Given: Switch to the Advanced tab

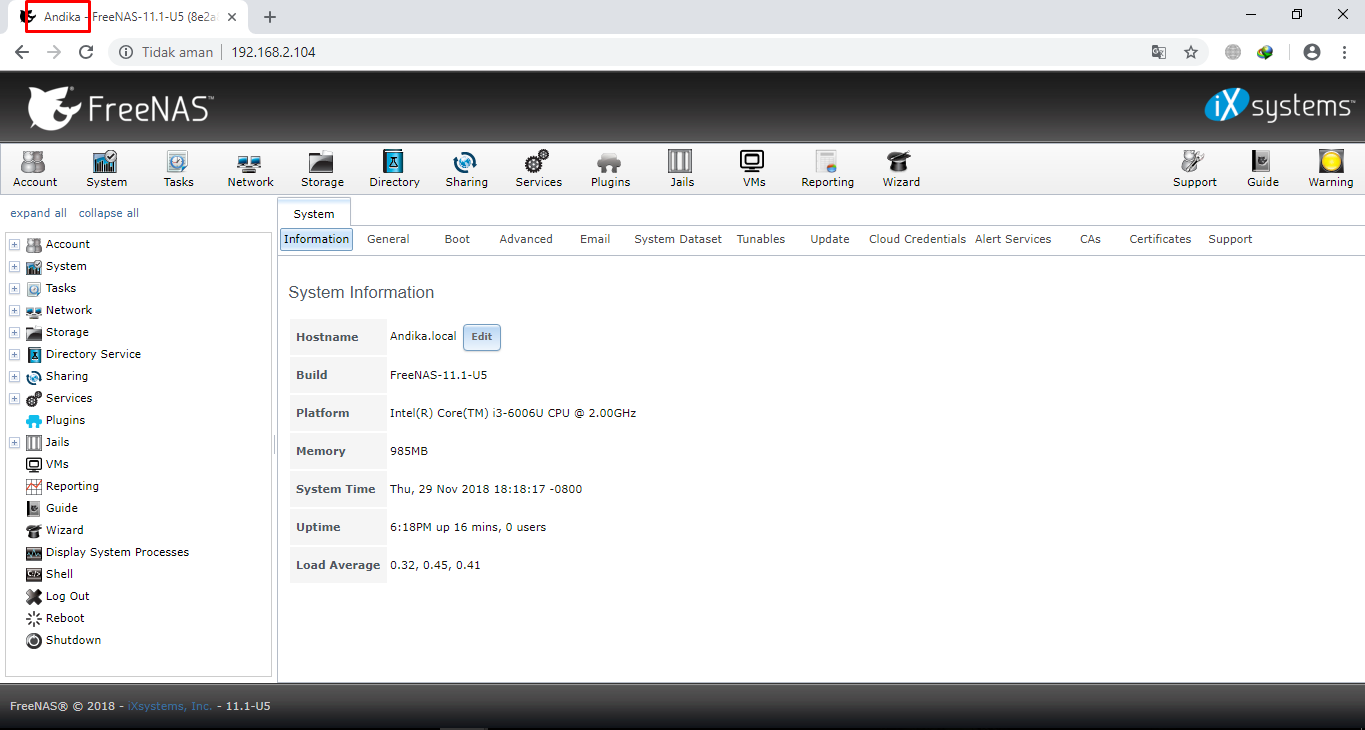Looking at the screenshot, I should pos(526,239).
